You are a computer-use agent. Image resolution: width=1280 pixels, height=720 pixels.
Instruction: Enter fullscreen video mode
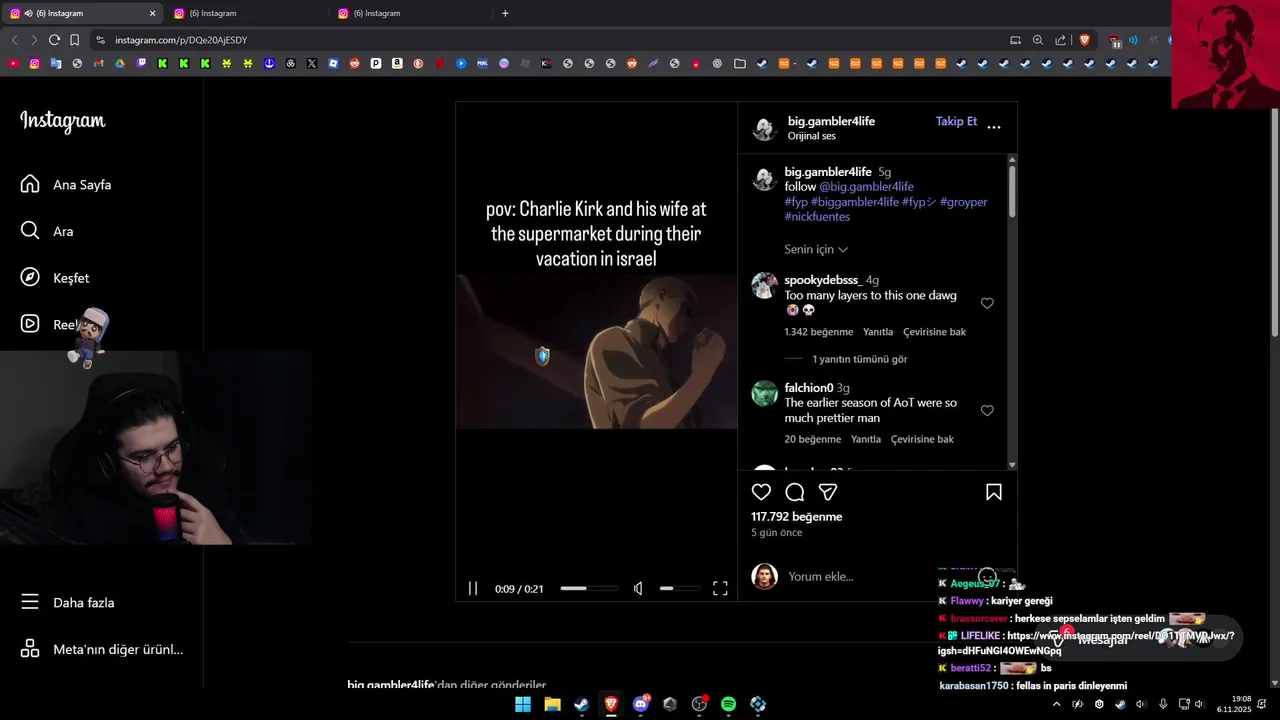click(720, 589)
